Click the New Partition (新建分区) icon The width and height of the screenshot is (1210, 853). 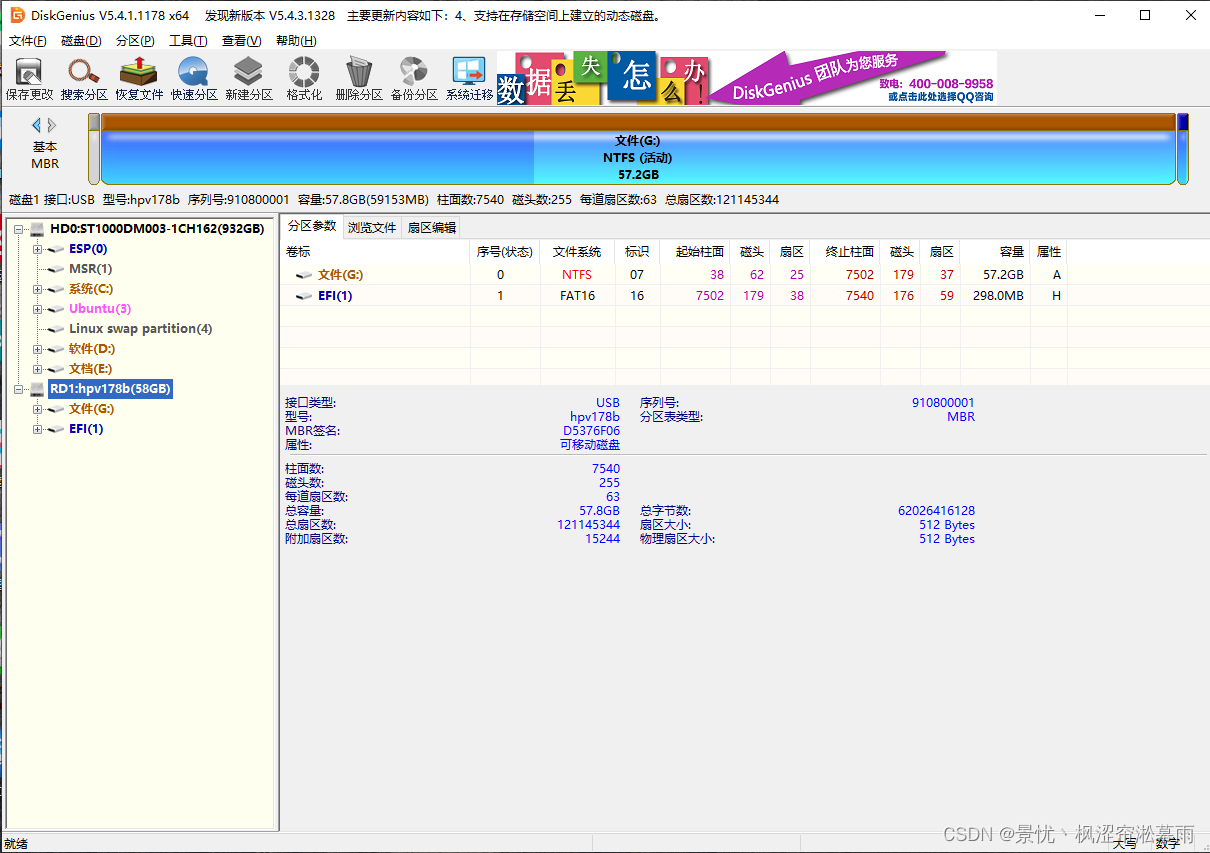(249, 79)
